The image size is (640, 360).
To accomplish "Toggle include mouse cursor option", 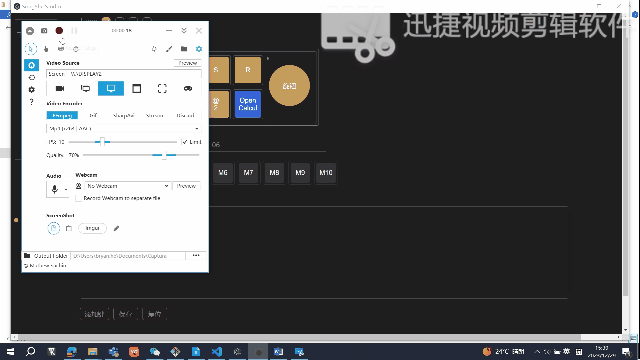I will click(31, 49).
